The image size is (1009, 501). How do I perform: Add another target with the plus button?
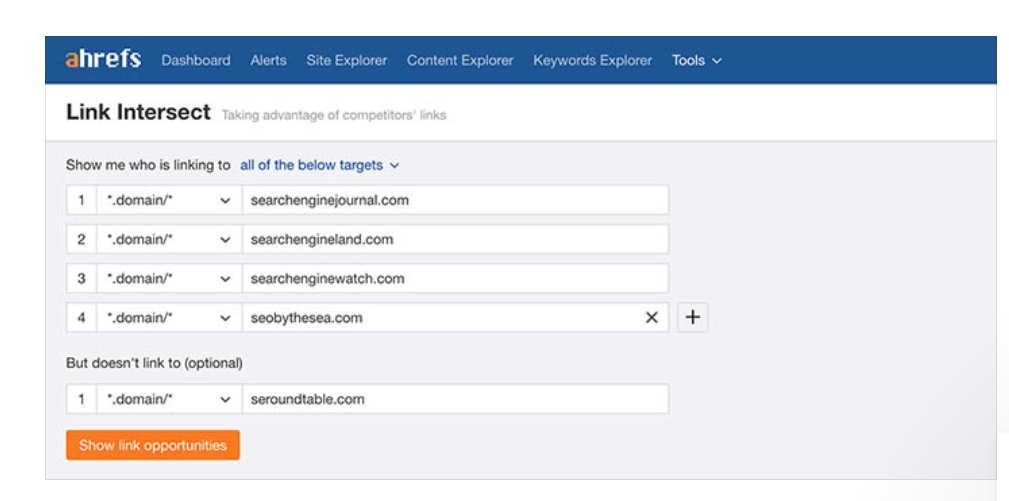[692, 318]
